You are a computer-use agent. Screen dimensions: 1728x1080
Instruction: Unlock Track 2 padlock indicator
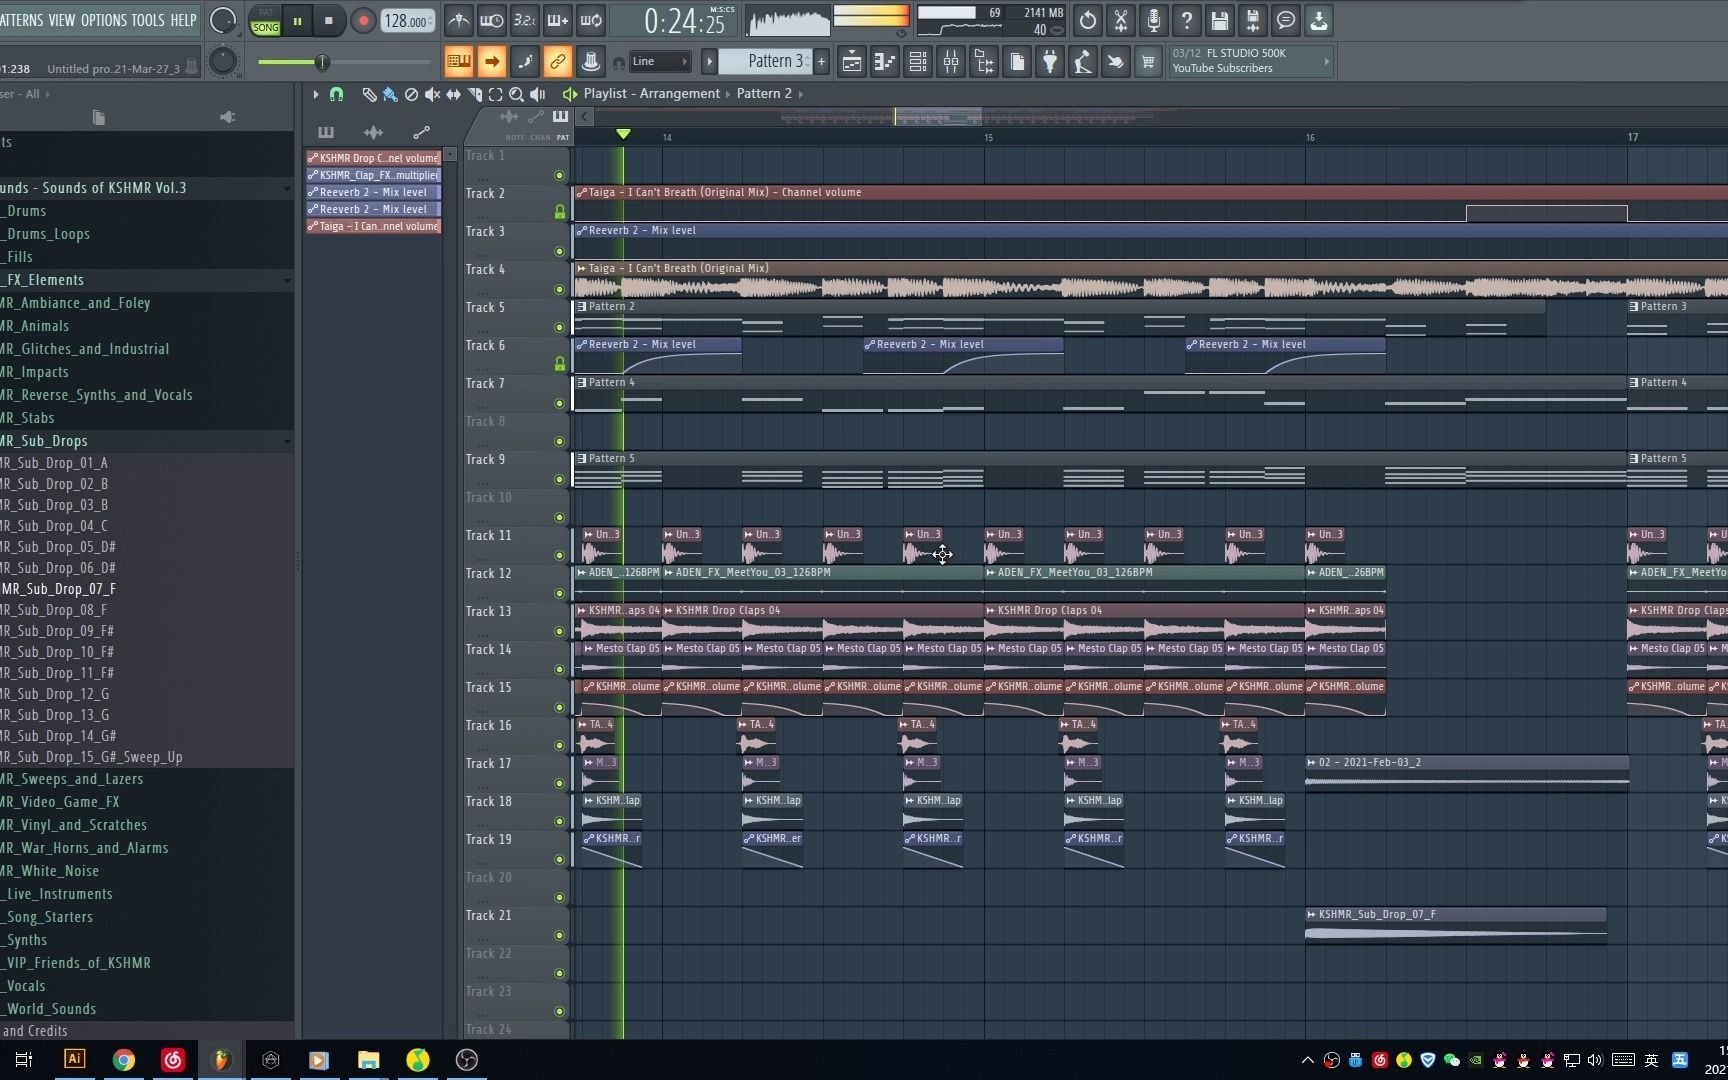(559, 212)
